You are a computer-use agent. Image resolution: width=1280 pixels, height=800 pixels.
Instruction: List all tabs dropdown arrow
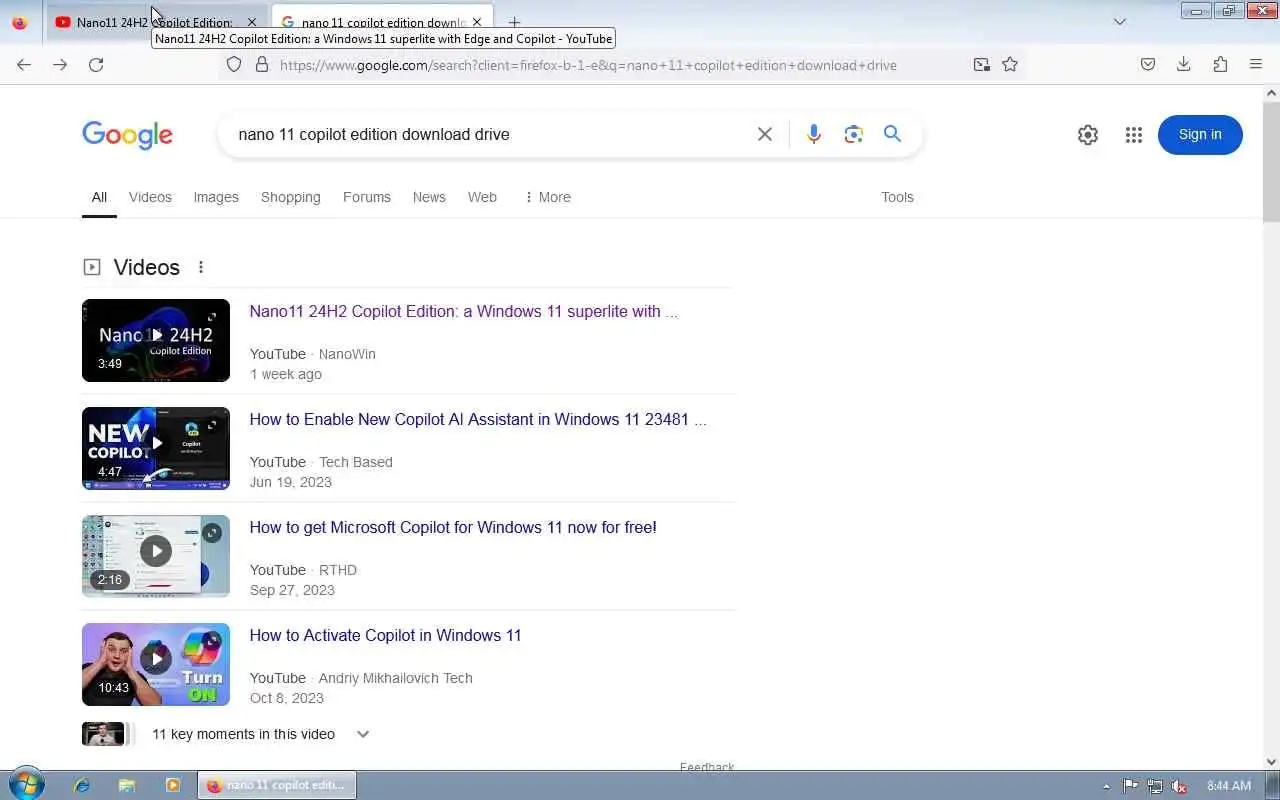(1120, 22)
